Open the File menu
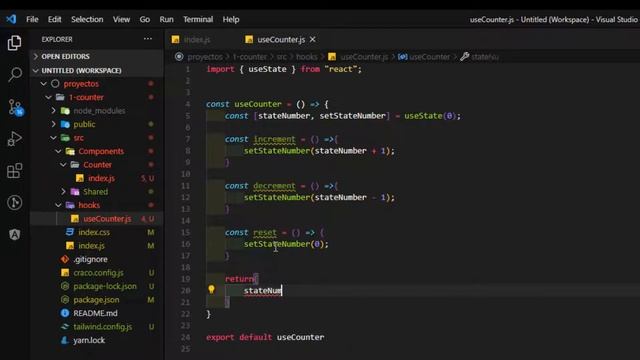Viewport: 640px width, 360px height. tap(32, 19)
